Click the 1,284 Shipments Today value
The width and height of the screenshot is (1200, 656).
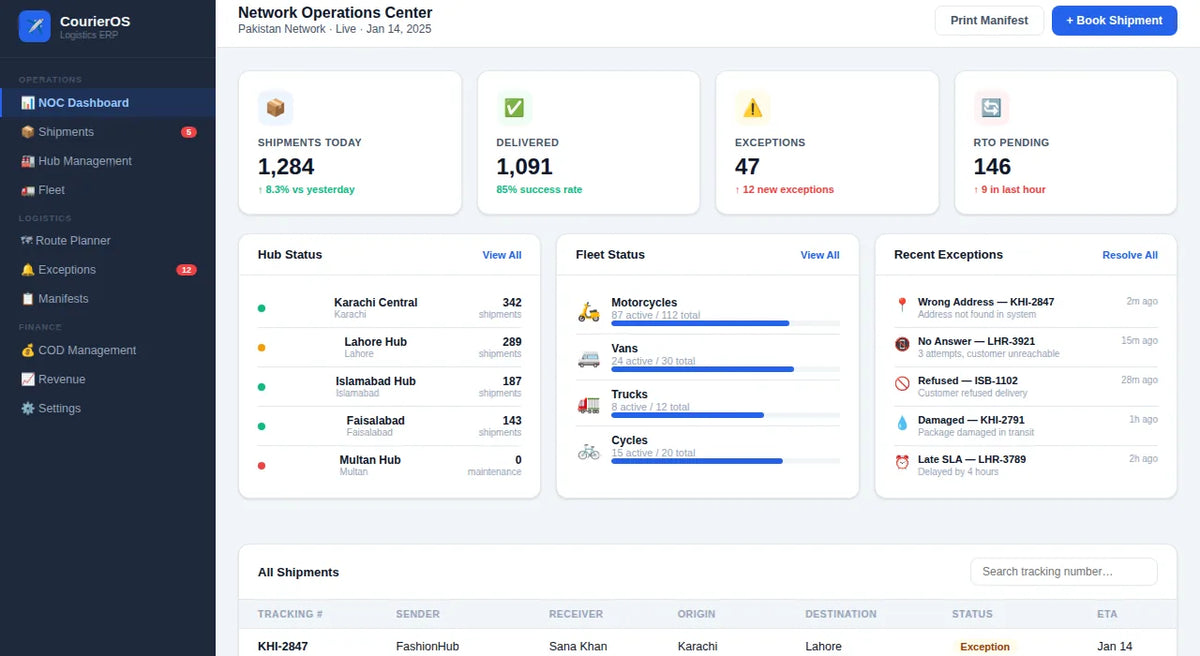[x=286, y=167]
